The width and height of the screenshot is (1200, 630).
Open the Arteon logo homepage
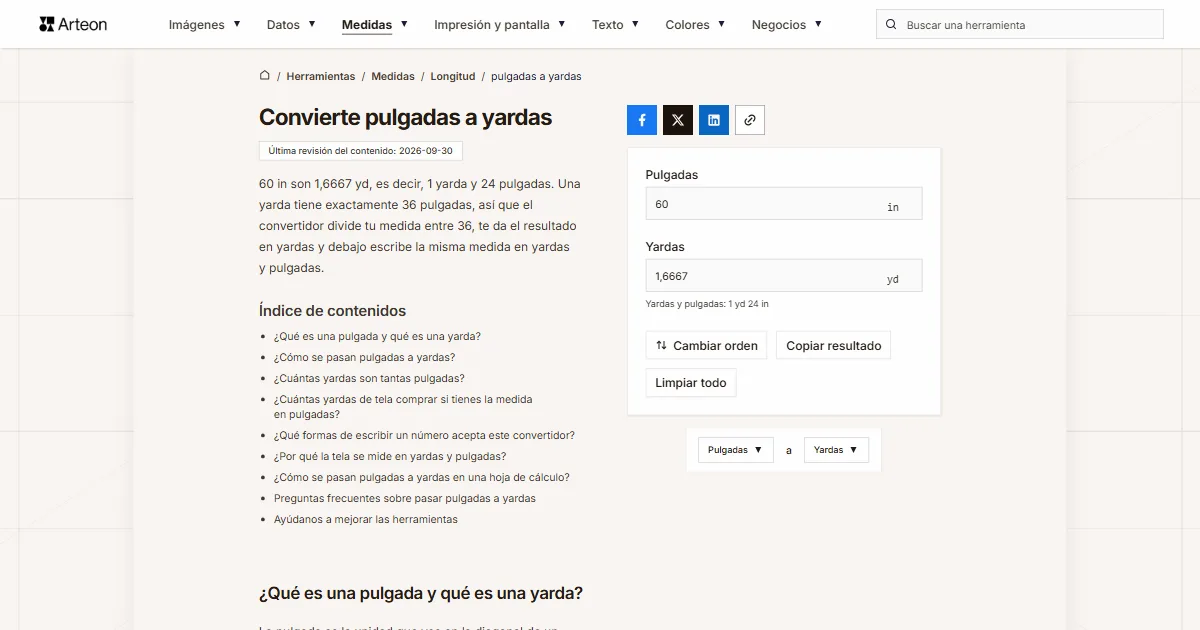pos(73,24)
